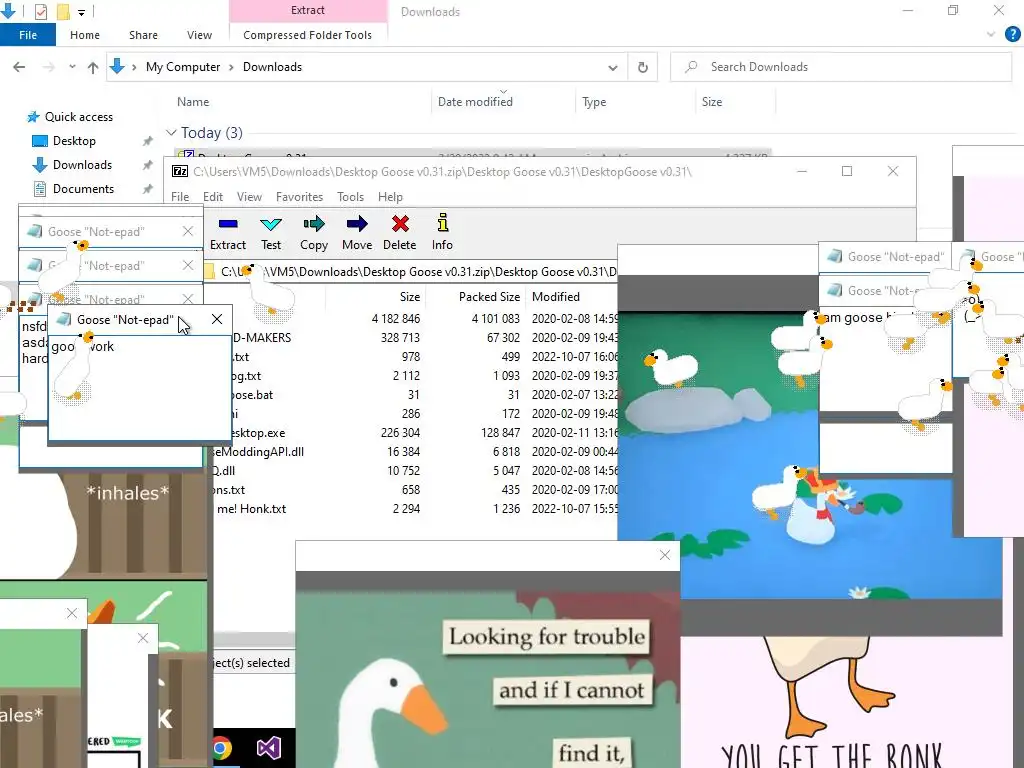The height and width of the screenshot is (768, 1024).
Task: Click the 7-Zip Copy toolbar icon
Action: [314, 224]
